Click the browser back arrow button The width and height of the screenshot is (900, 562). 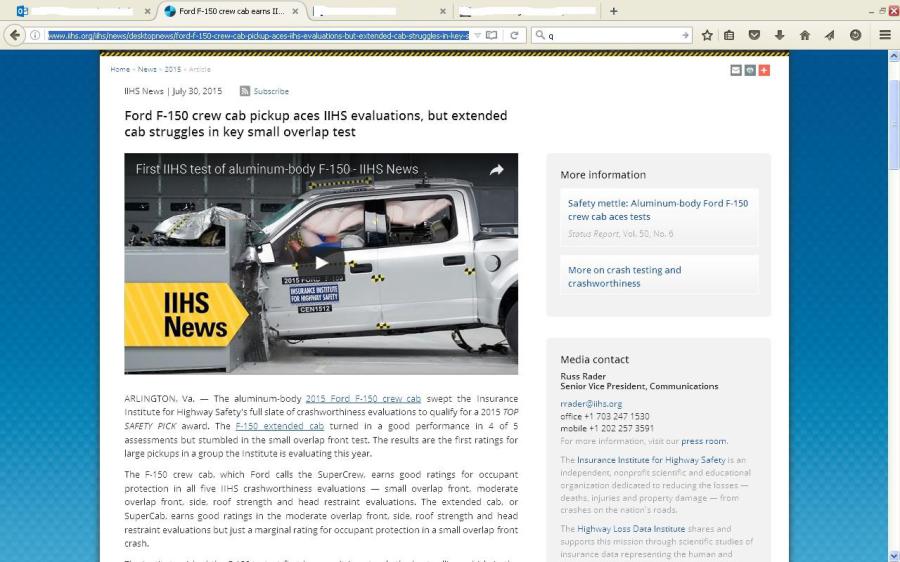click(x=14, y=35)
